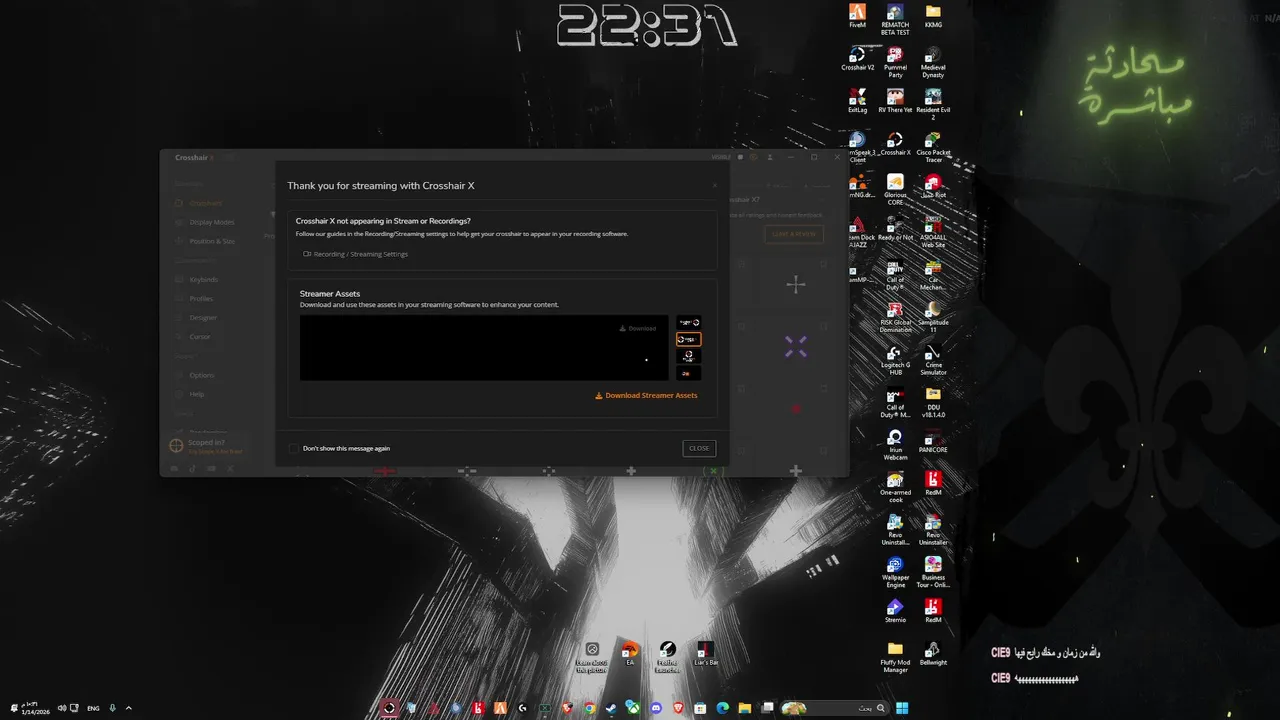
Task: Open the Cisco Packet Tracer desktop shortcut
Action: [x=933, y=147]
